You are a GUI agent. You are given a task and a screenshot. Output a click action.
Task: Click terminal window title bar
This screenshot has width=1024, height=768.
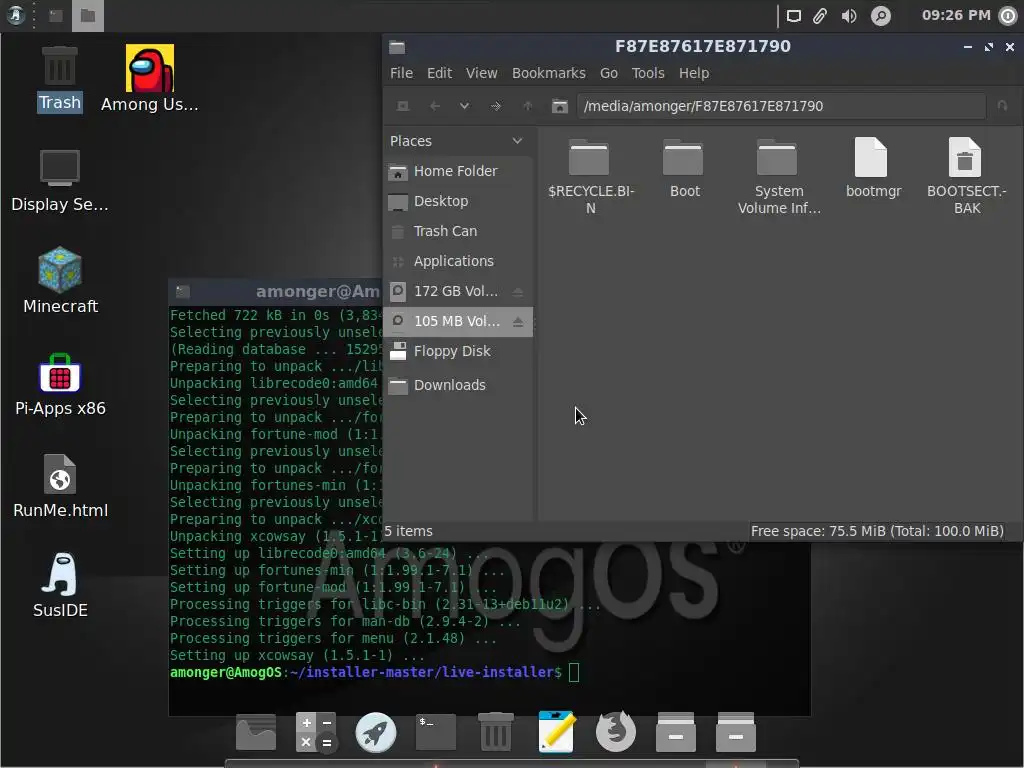point(275,291)
